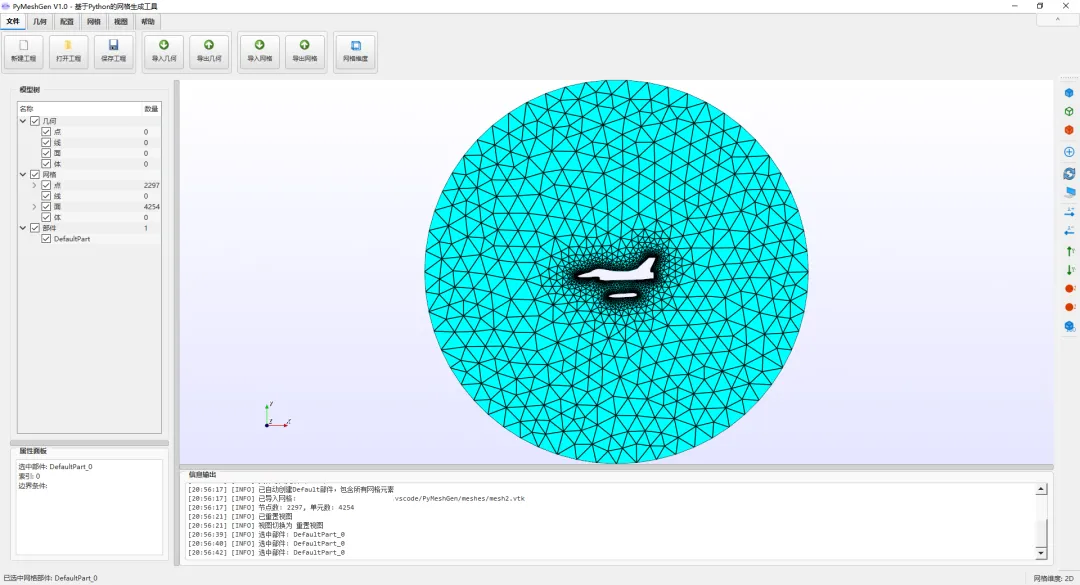Click the '选中部件: DefaultPart_0' property text
Viewport: 1080px width, 585px height.
pyautogui.click(x=55, y=466)
